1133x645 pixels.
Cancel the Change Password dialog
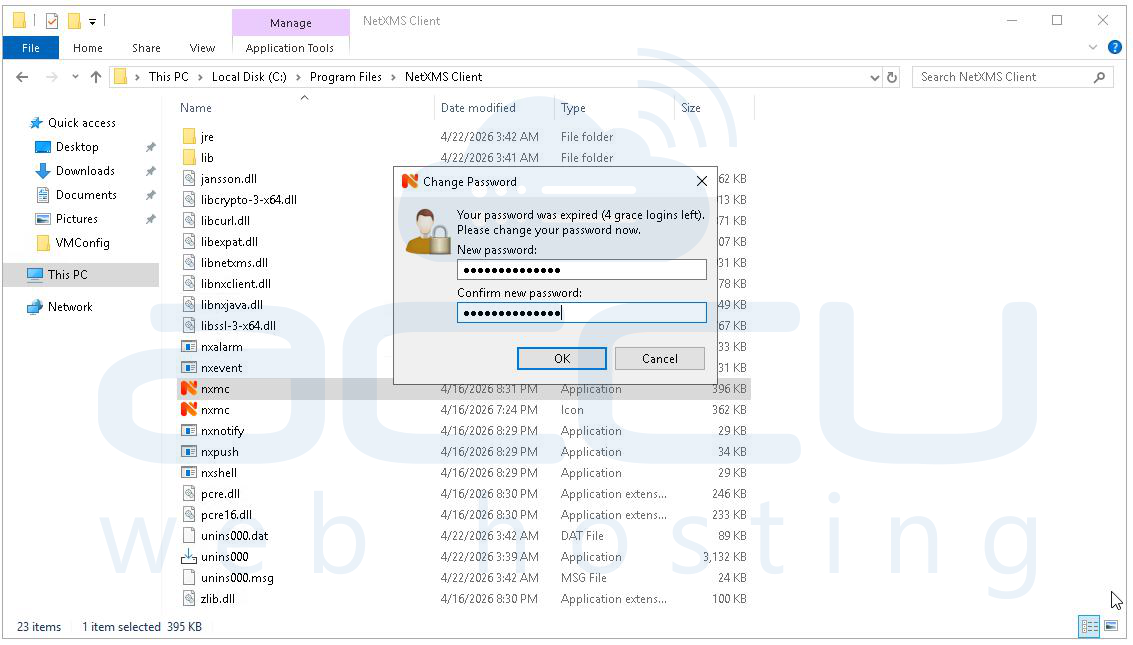tap(659, 358)
